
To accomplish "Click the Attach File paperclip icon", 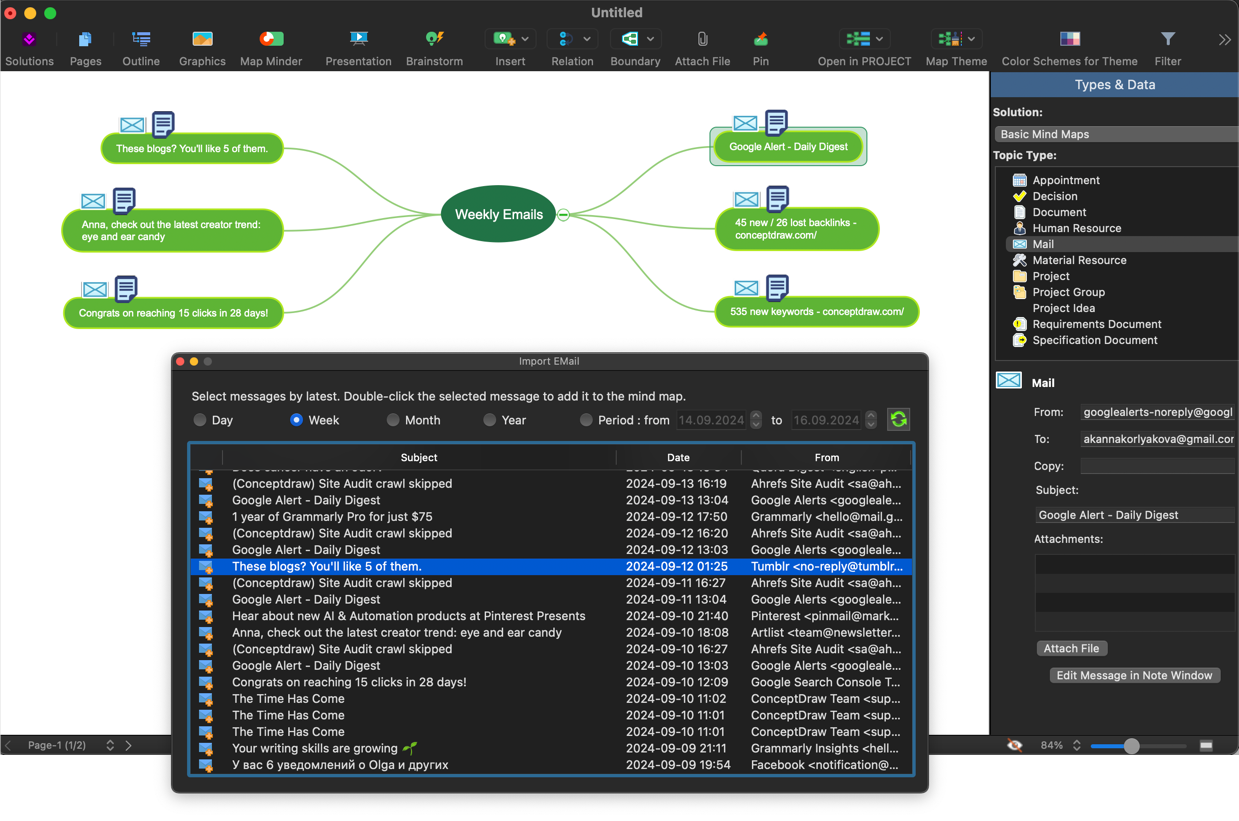I will pos(702,40).
